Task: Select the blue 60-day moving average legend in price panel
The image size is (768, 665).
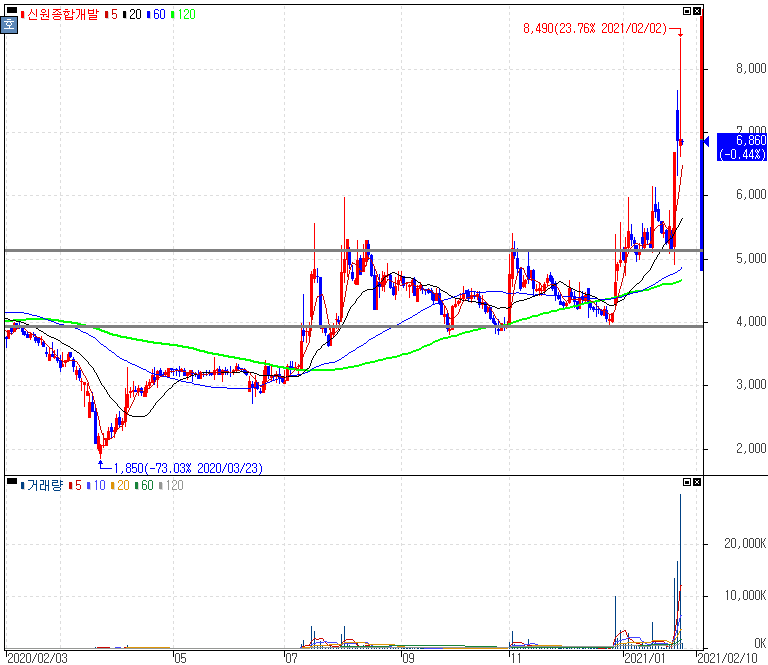Action: [x=156, y=15]
